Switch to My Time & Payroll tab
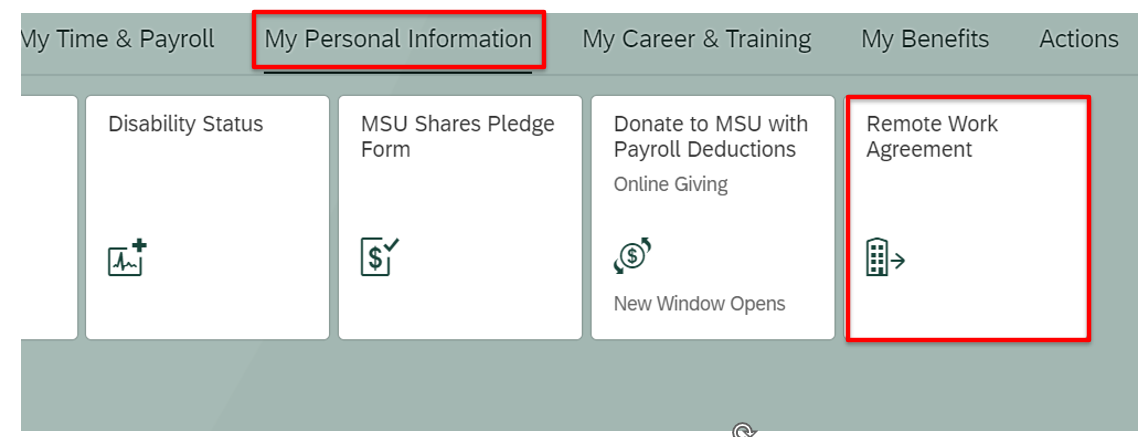This screenshot has height=437, width=1148. (x=117, y=39)
